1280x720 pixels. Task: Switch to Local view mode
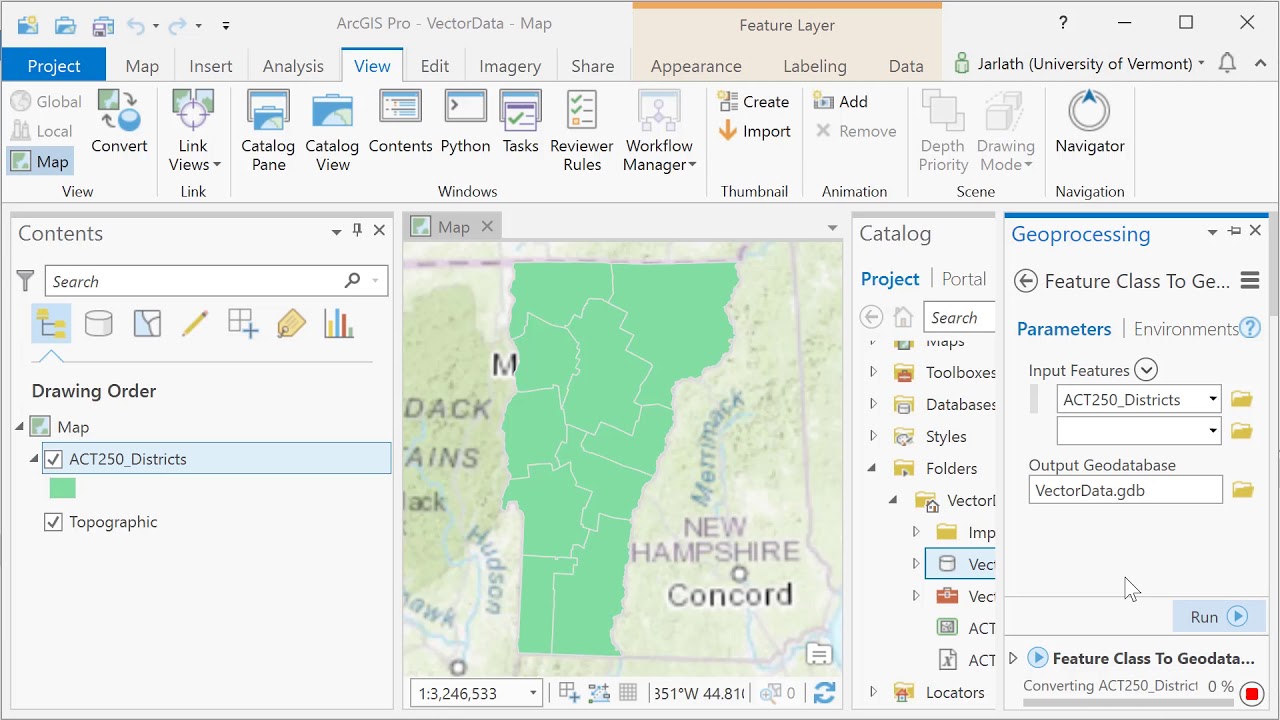click(42, 131)
